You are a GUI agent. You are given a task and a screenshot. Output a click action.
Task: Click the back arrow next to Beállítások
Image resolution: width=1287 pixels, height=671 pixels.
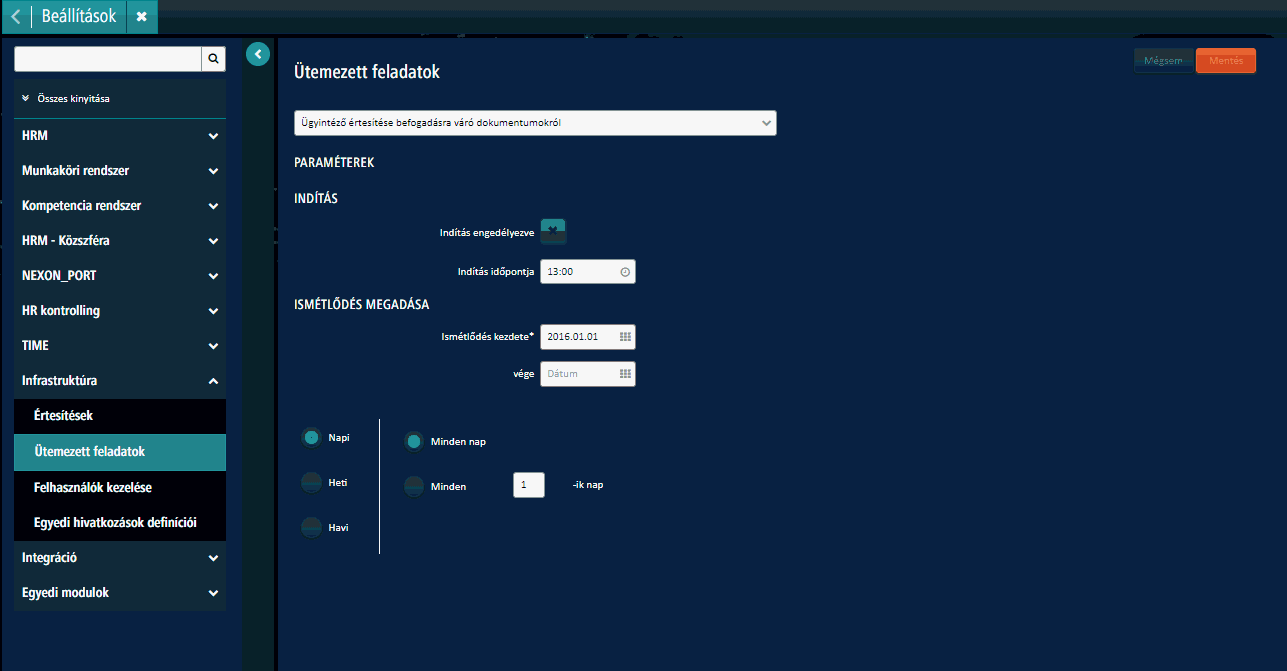[16, 17]
